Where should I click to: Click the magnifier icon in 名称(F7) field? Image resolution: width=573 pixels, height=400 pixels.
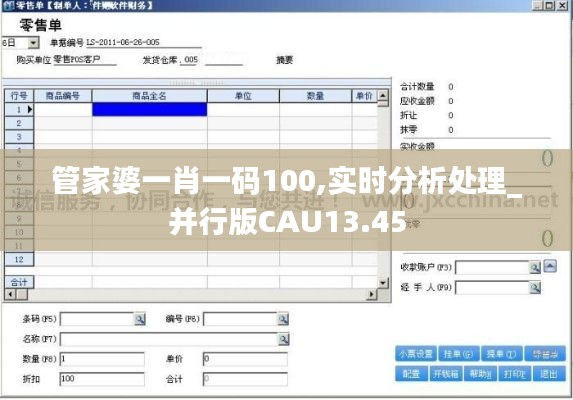[284, 339]
